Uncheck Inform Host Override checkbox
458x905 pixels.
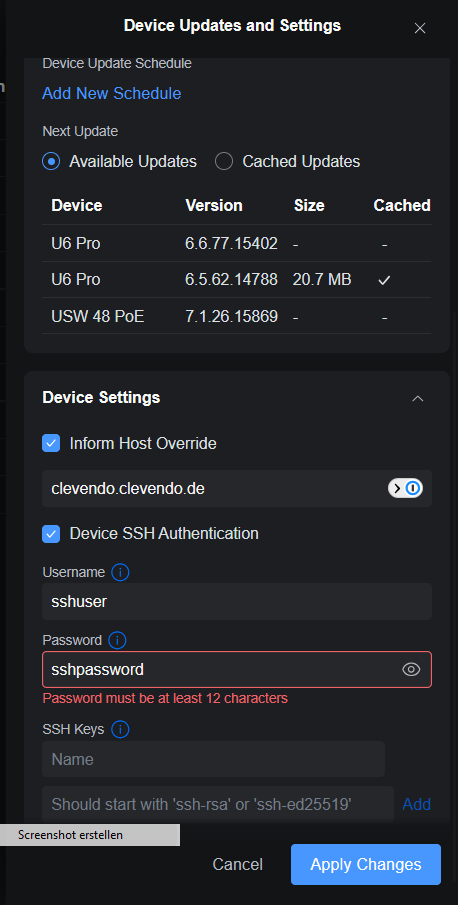(x=51, y=443)
